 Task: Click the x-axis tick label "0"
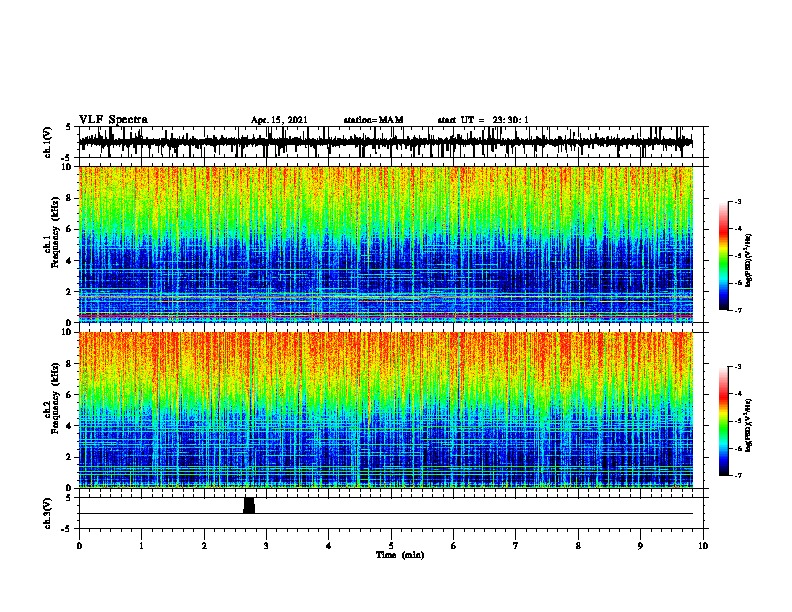[79, 545]
